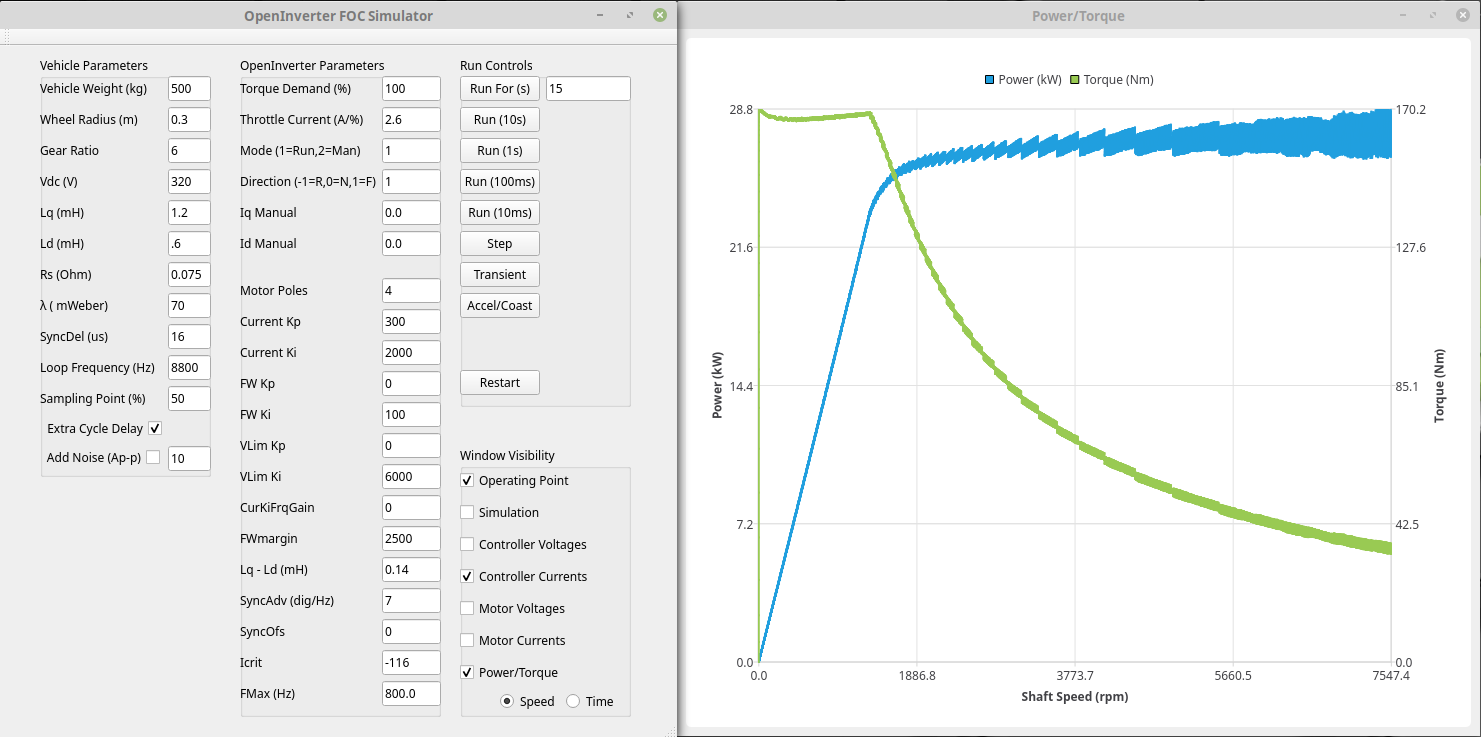Click the green Torque (Nm) legend swatch

(x=1075, y=80)
